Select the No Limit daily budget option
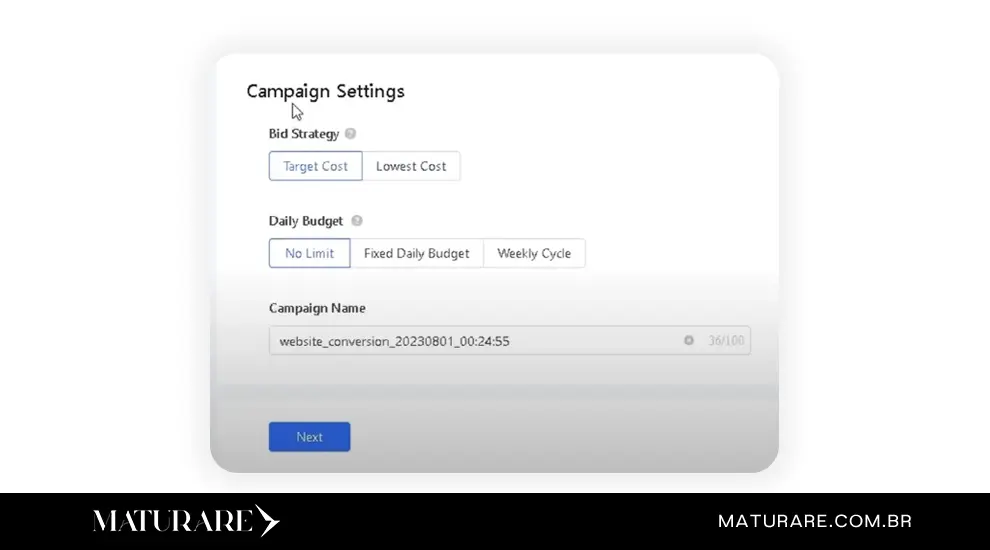The height and width of the screenshot is (550, 990). pyautogui.click(x=309, y=254)
